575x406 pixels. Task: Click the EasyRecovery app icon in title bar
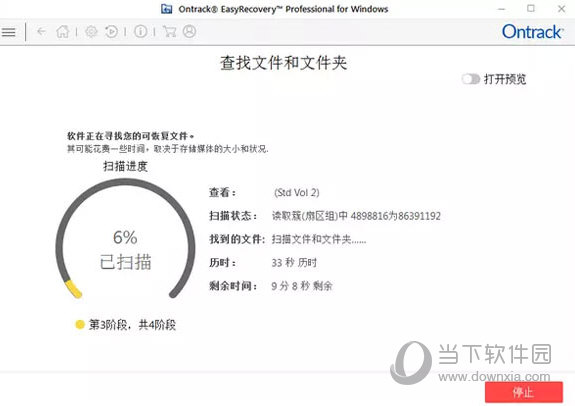(167, 9)
